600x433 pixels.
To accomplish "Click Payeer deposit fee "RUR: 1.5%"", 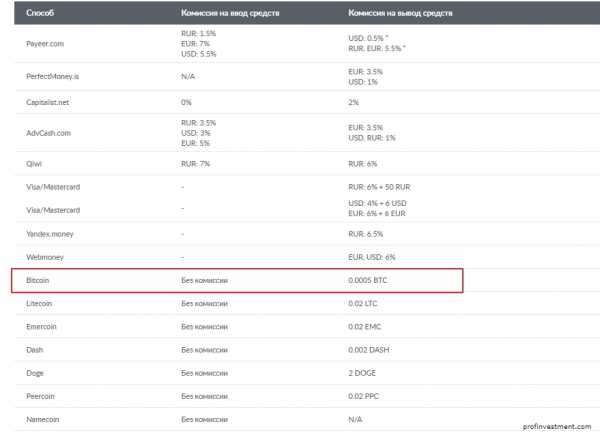I will [198, 33].
